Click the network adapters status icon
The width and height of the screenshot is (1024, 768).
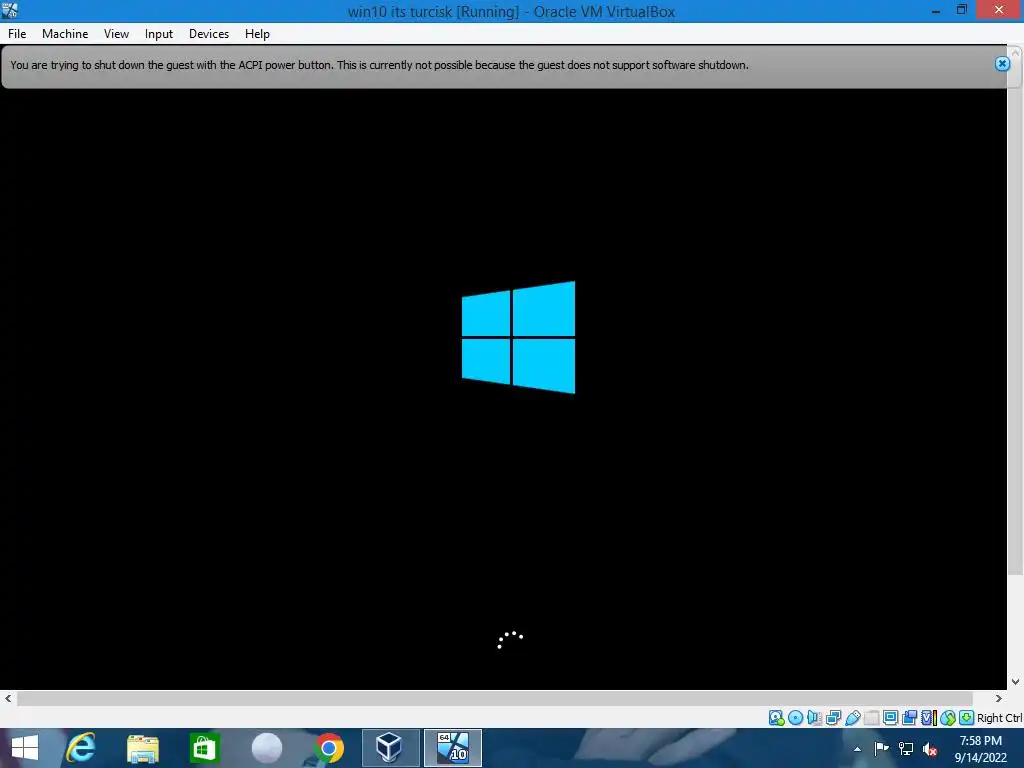833,718
